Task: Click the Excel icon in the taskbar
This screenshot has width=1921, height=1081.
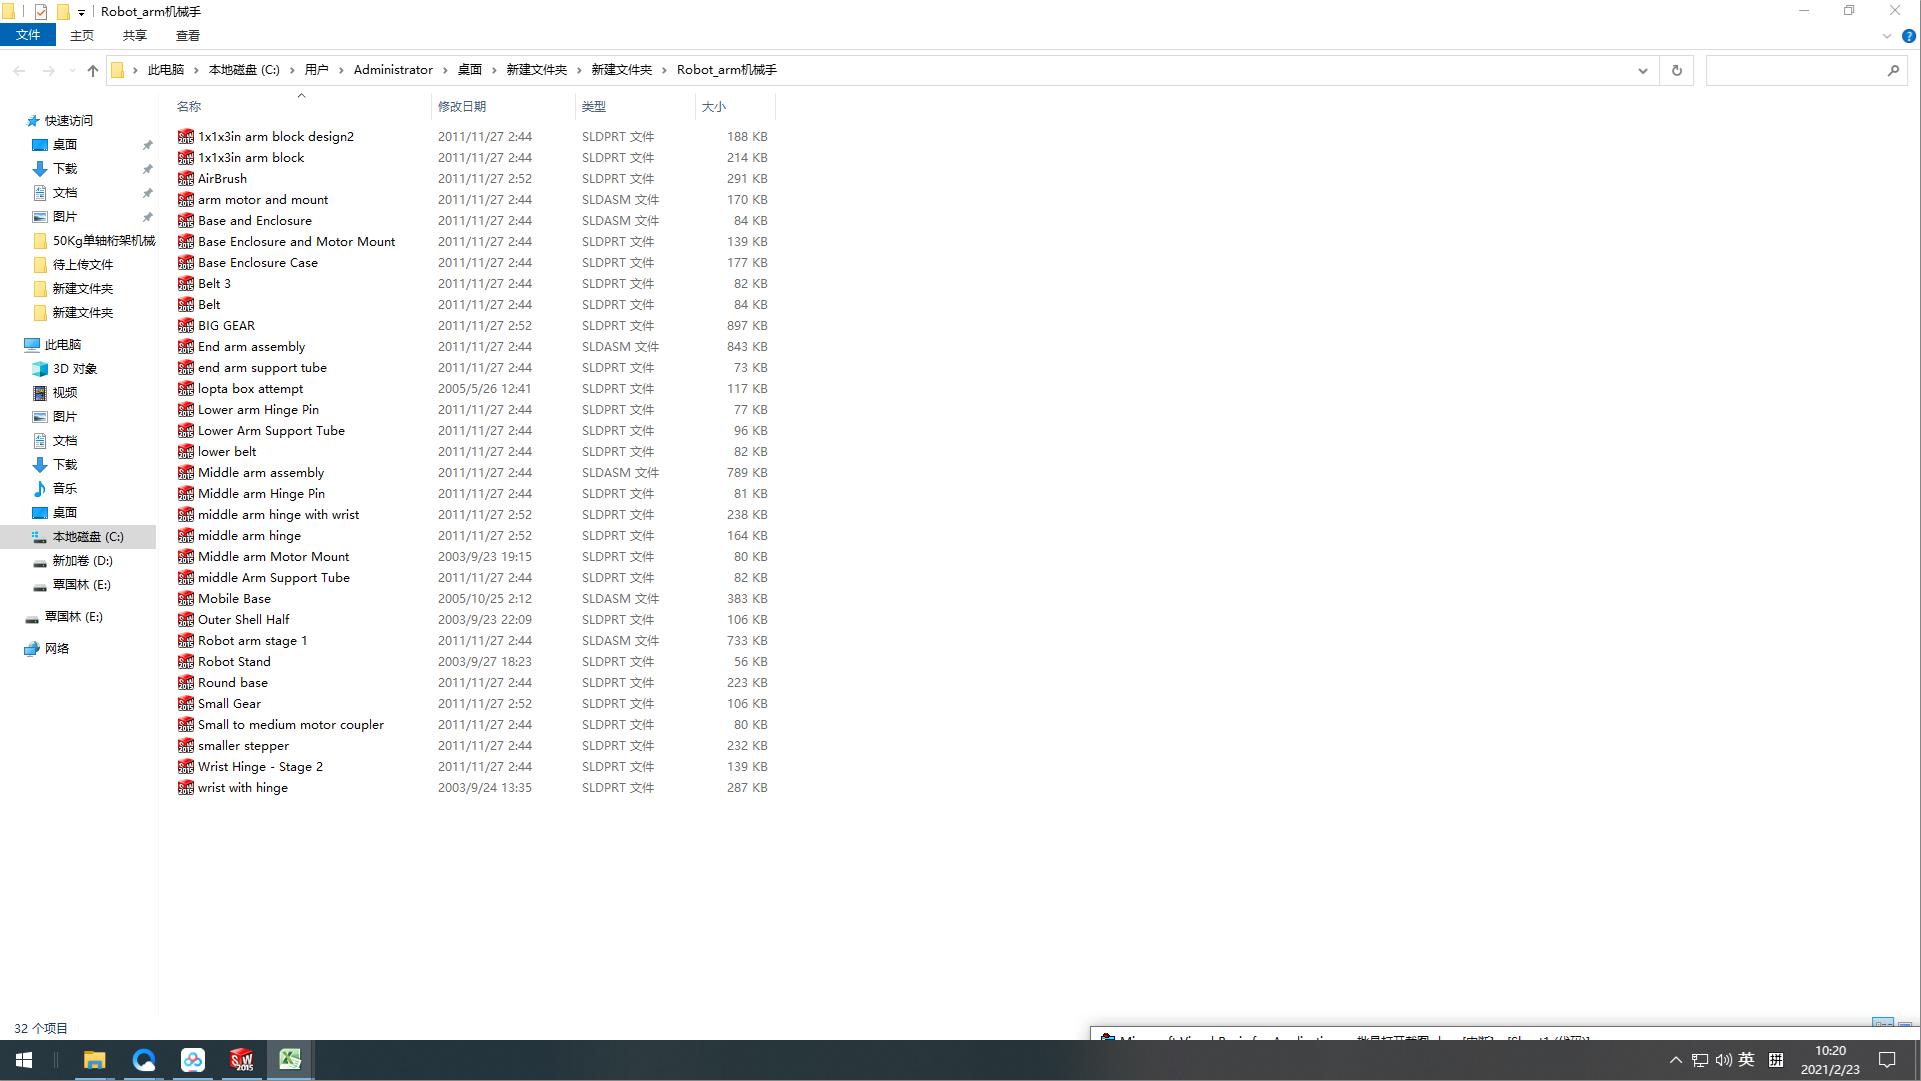Action: click(x=290, y=1060)
